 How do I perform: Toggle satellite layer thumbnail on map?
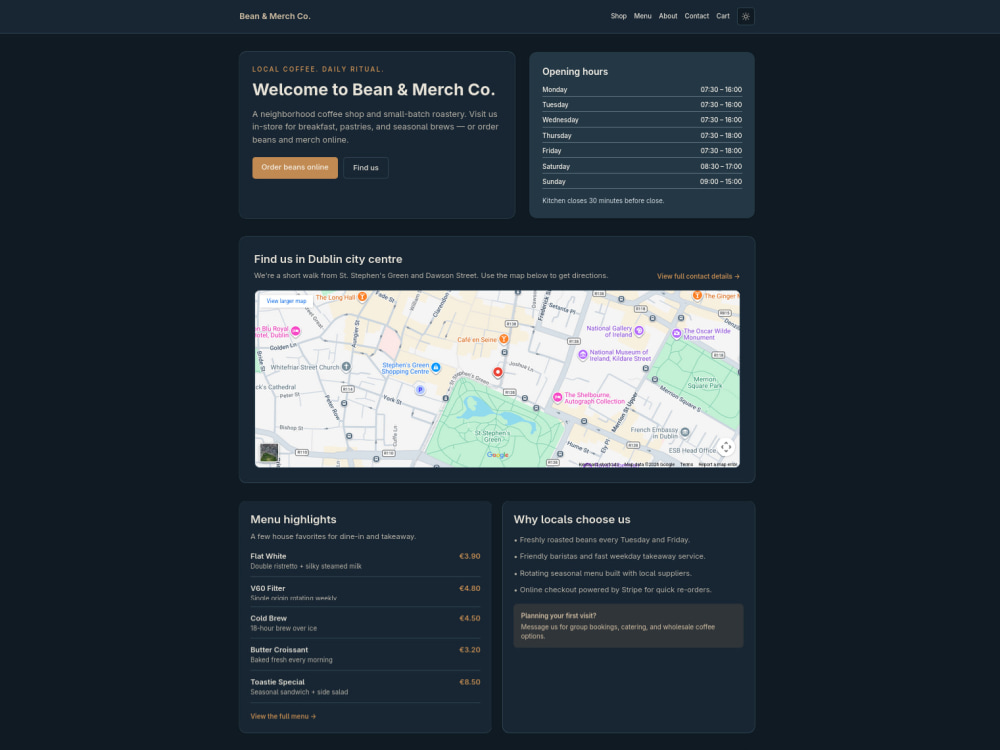[269, 453]
